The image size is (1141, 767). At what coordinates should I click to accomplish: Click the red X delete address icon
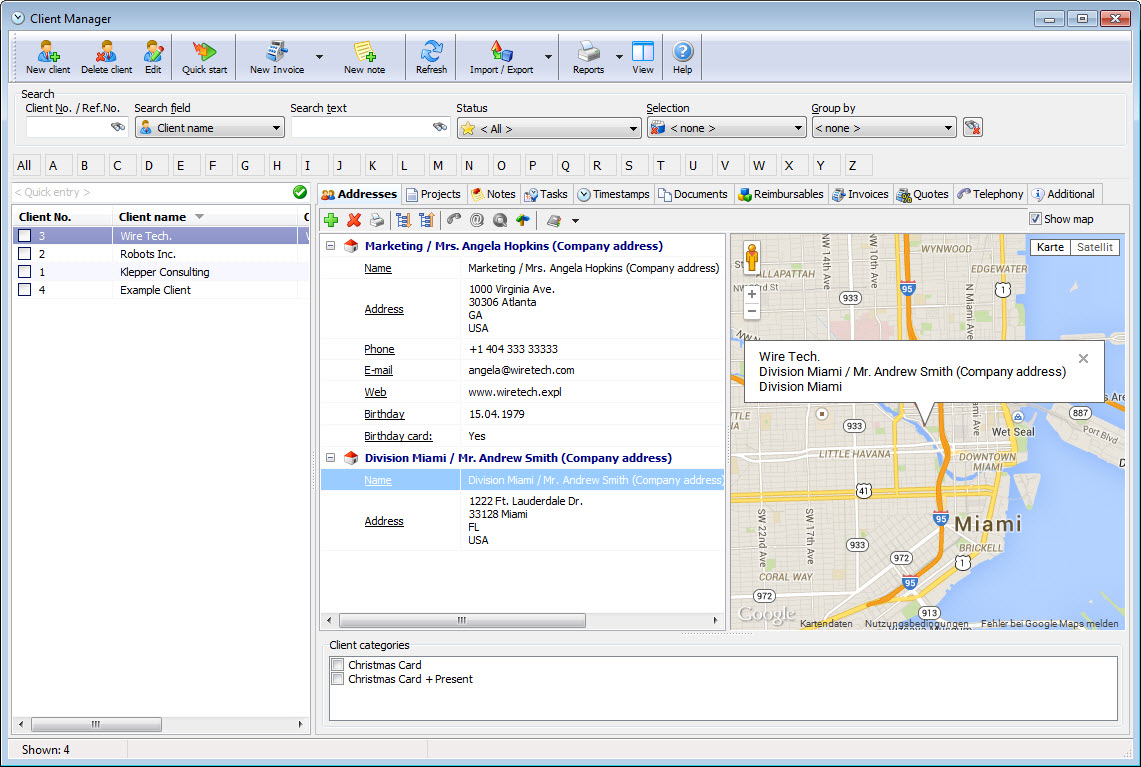point(353,220)
